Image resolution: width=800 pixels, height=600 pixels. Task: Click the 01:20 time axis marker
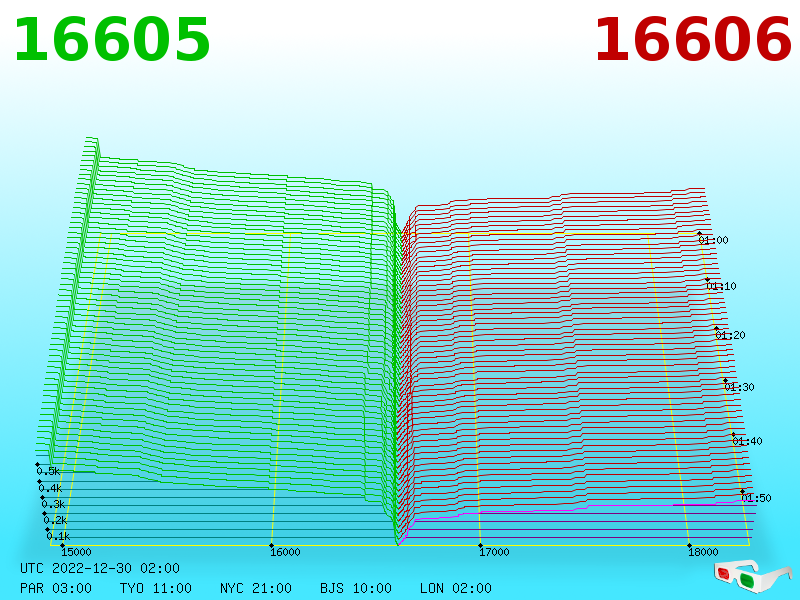[x=730, y=335]
